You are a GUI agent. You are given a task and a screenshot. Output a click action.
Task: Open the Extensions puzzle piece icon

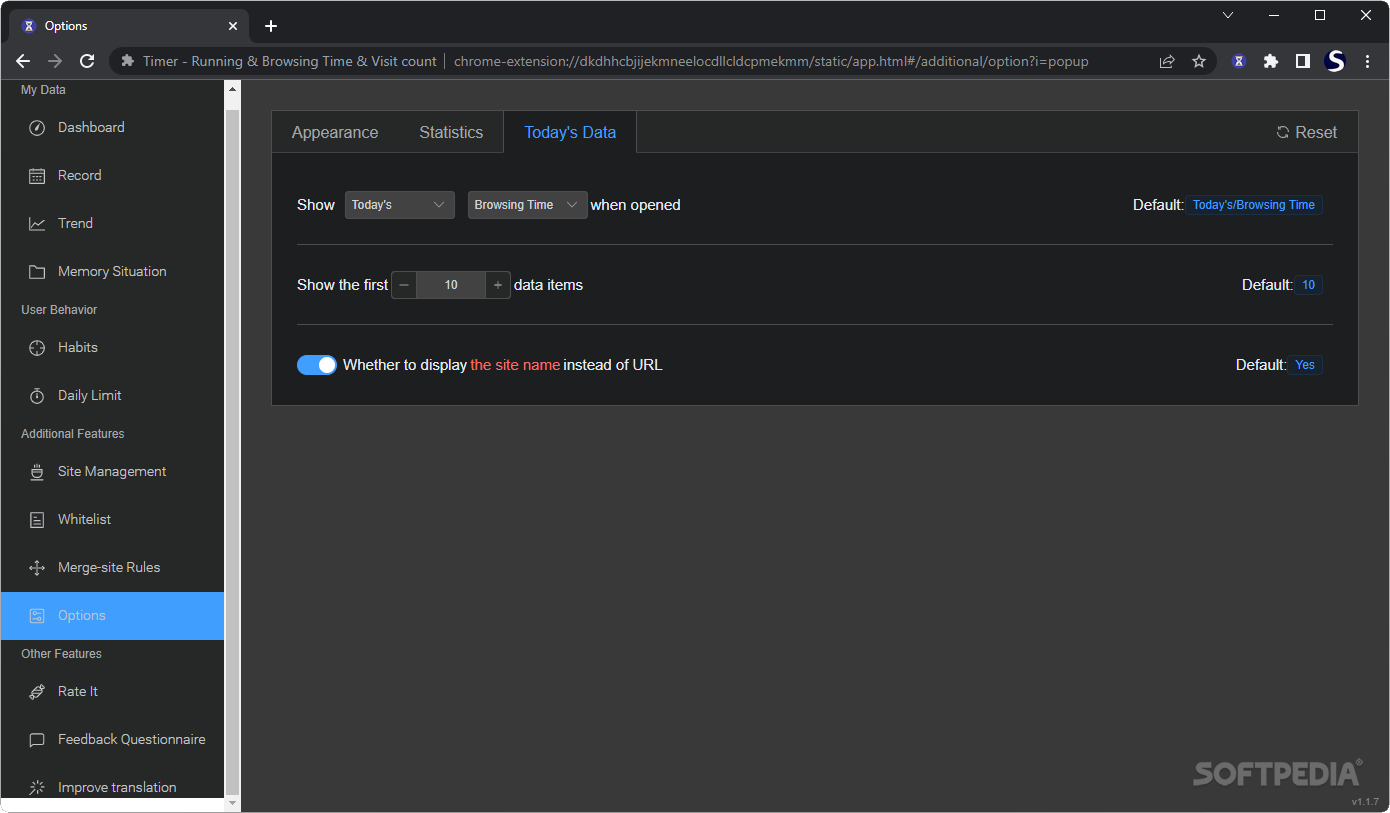1271,61
